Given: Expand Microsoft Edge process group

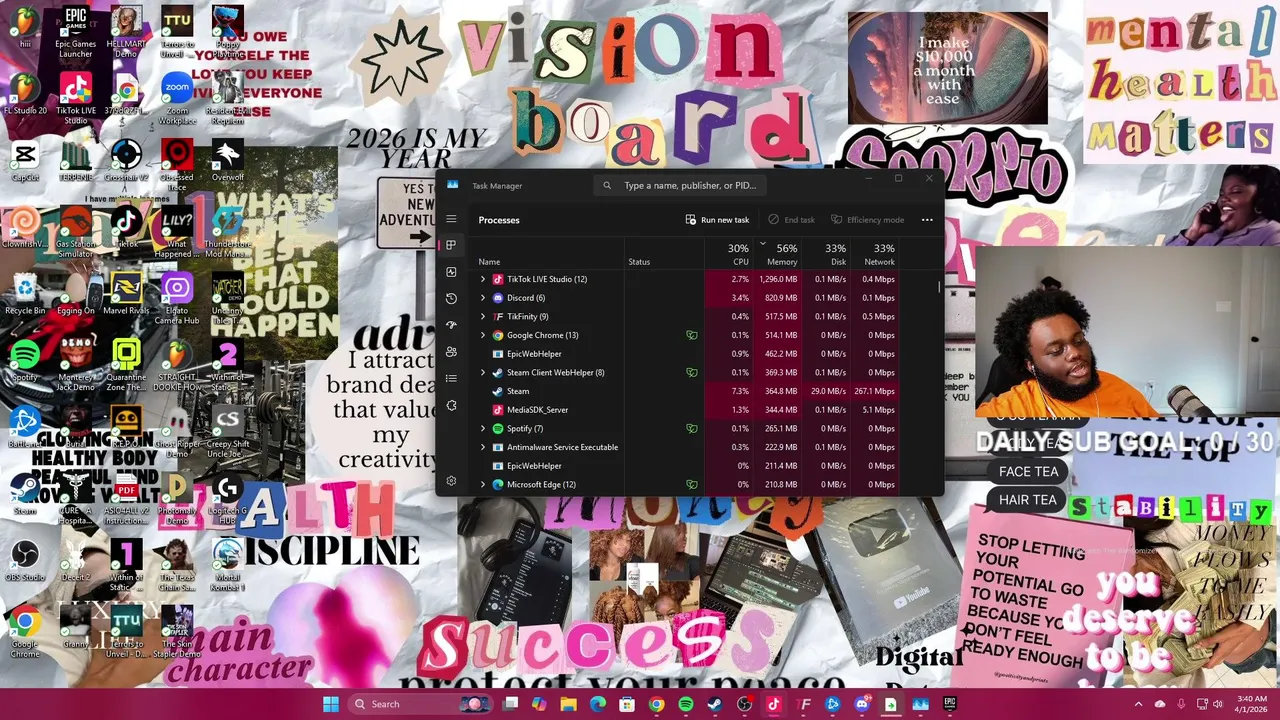Looking at the screenshot, I should tap(483, 484).
